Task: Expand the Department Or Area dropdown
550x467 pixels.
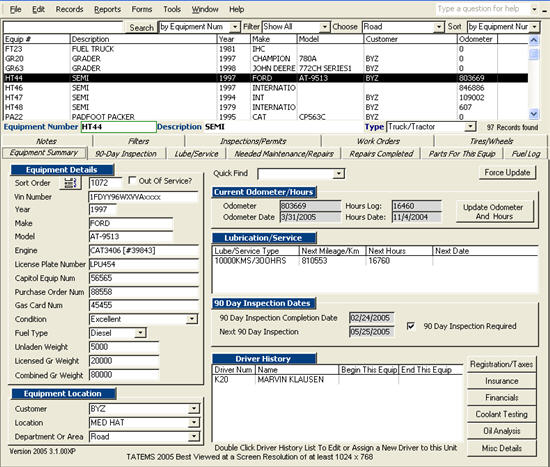Action: click(x=194, y=436)
